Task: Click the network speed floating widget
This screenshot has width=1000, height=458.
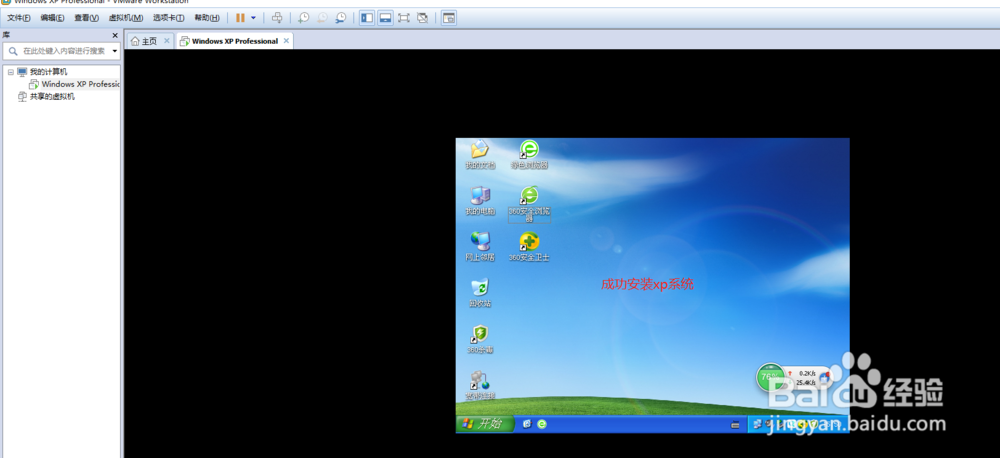Action: coord(808,378)
